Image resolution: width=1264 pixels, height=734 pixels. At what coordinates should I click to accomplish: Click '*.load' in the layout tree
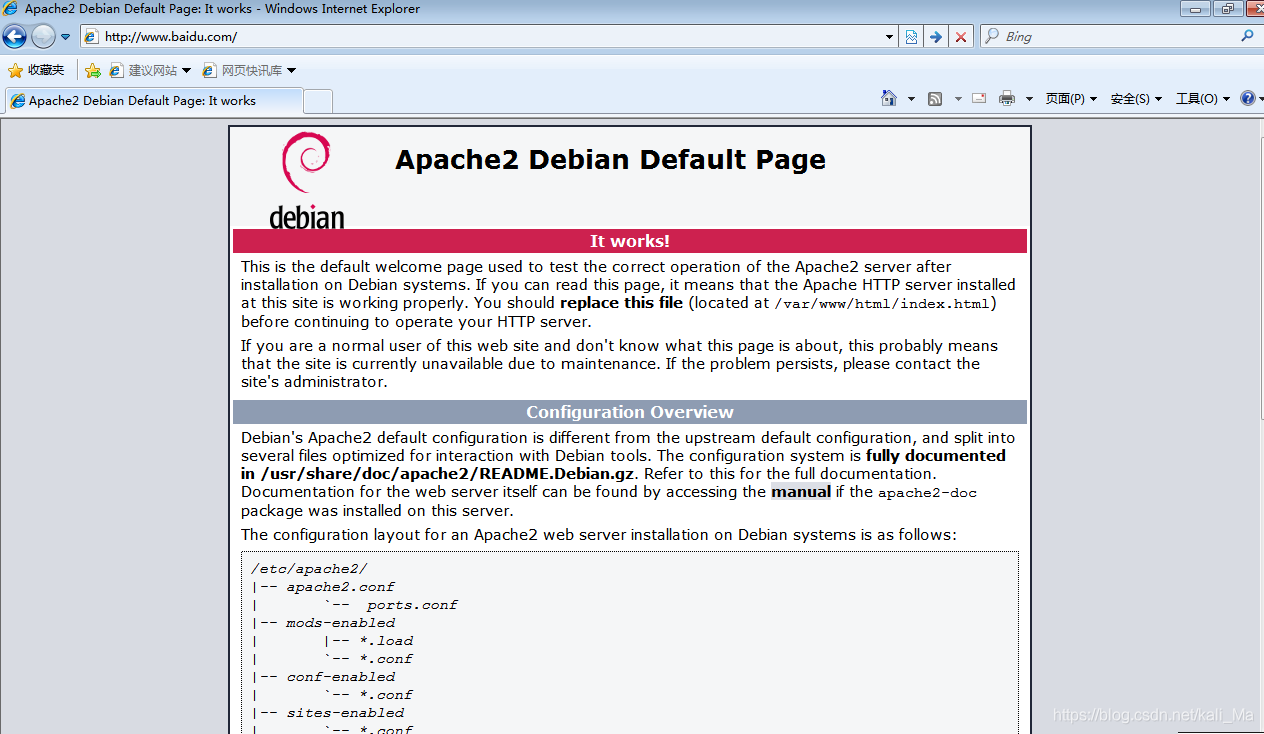coord(386,641)
